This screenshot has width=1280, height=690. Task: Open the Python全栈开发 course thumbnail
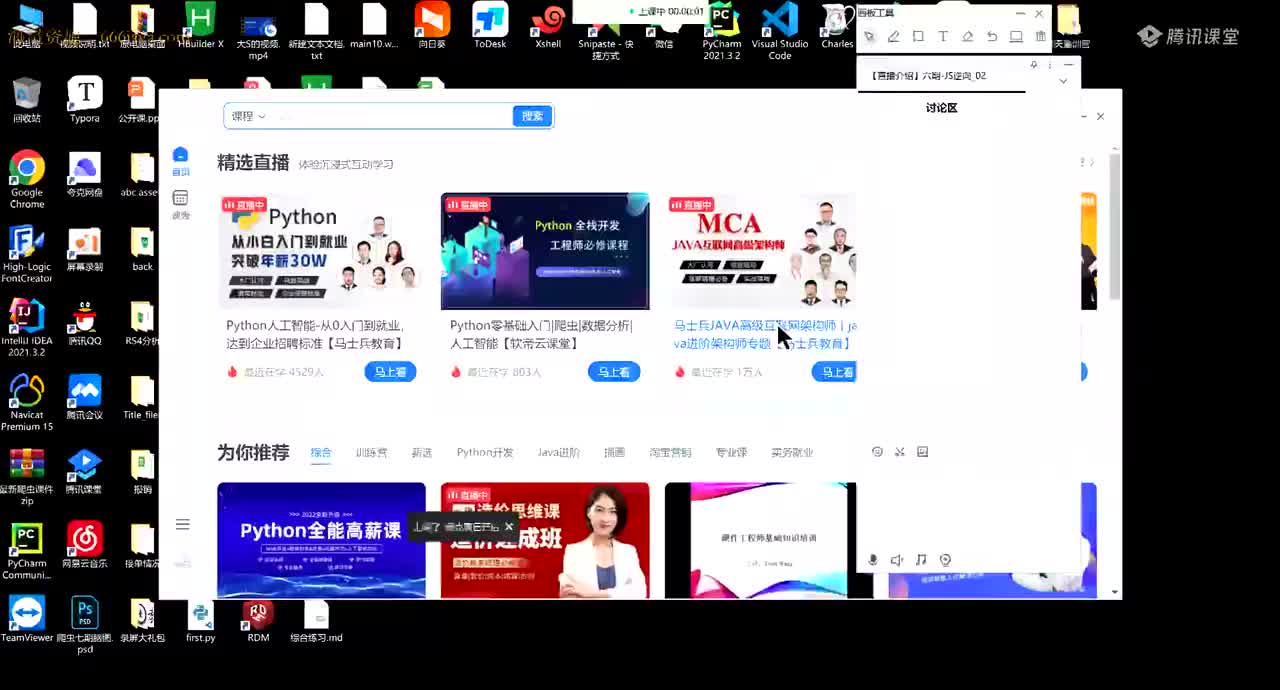[x=545, y=251]
